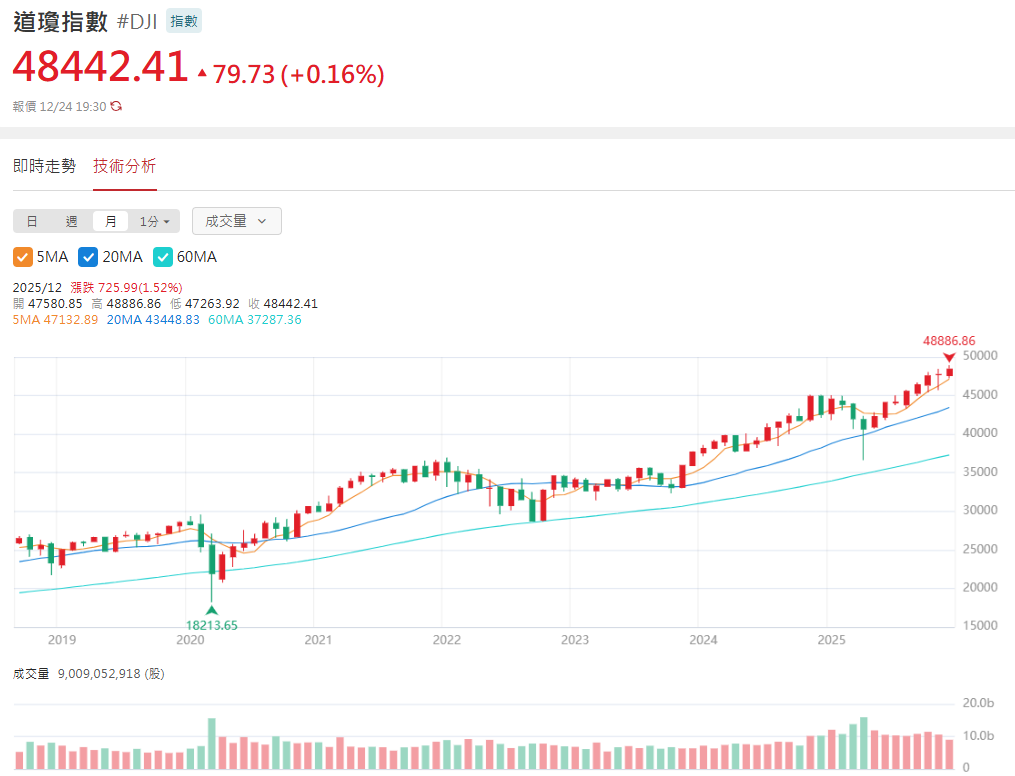Select the 技術分析 tab
The image size is (1015, 776).
[125, 166]
